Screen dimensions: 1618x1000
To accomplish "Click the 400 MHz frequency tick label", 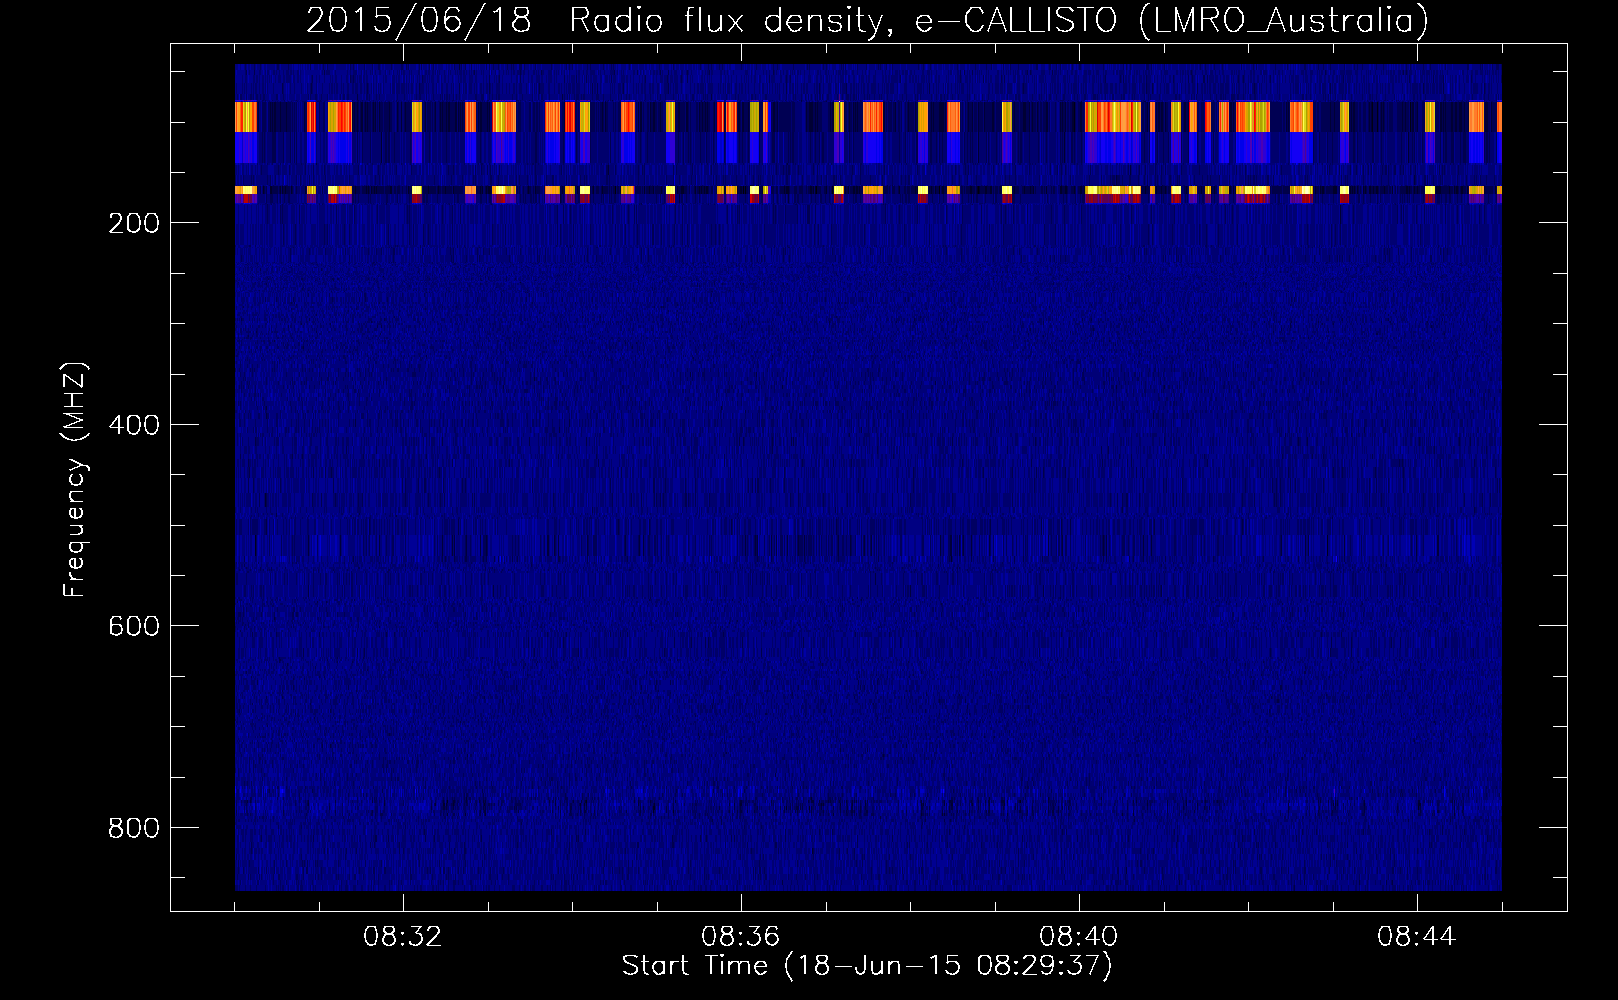I will coord(134,425).
